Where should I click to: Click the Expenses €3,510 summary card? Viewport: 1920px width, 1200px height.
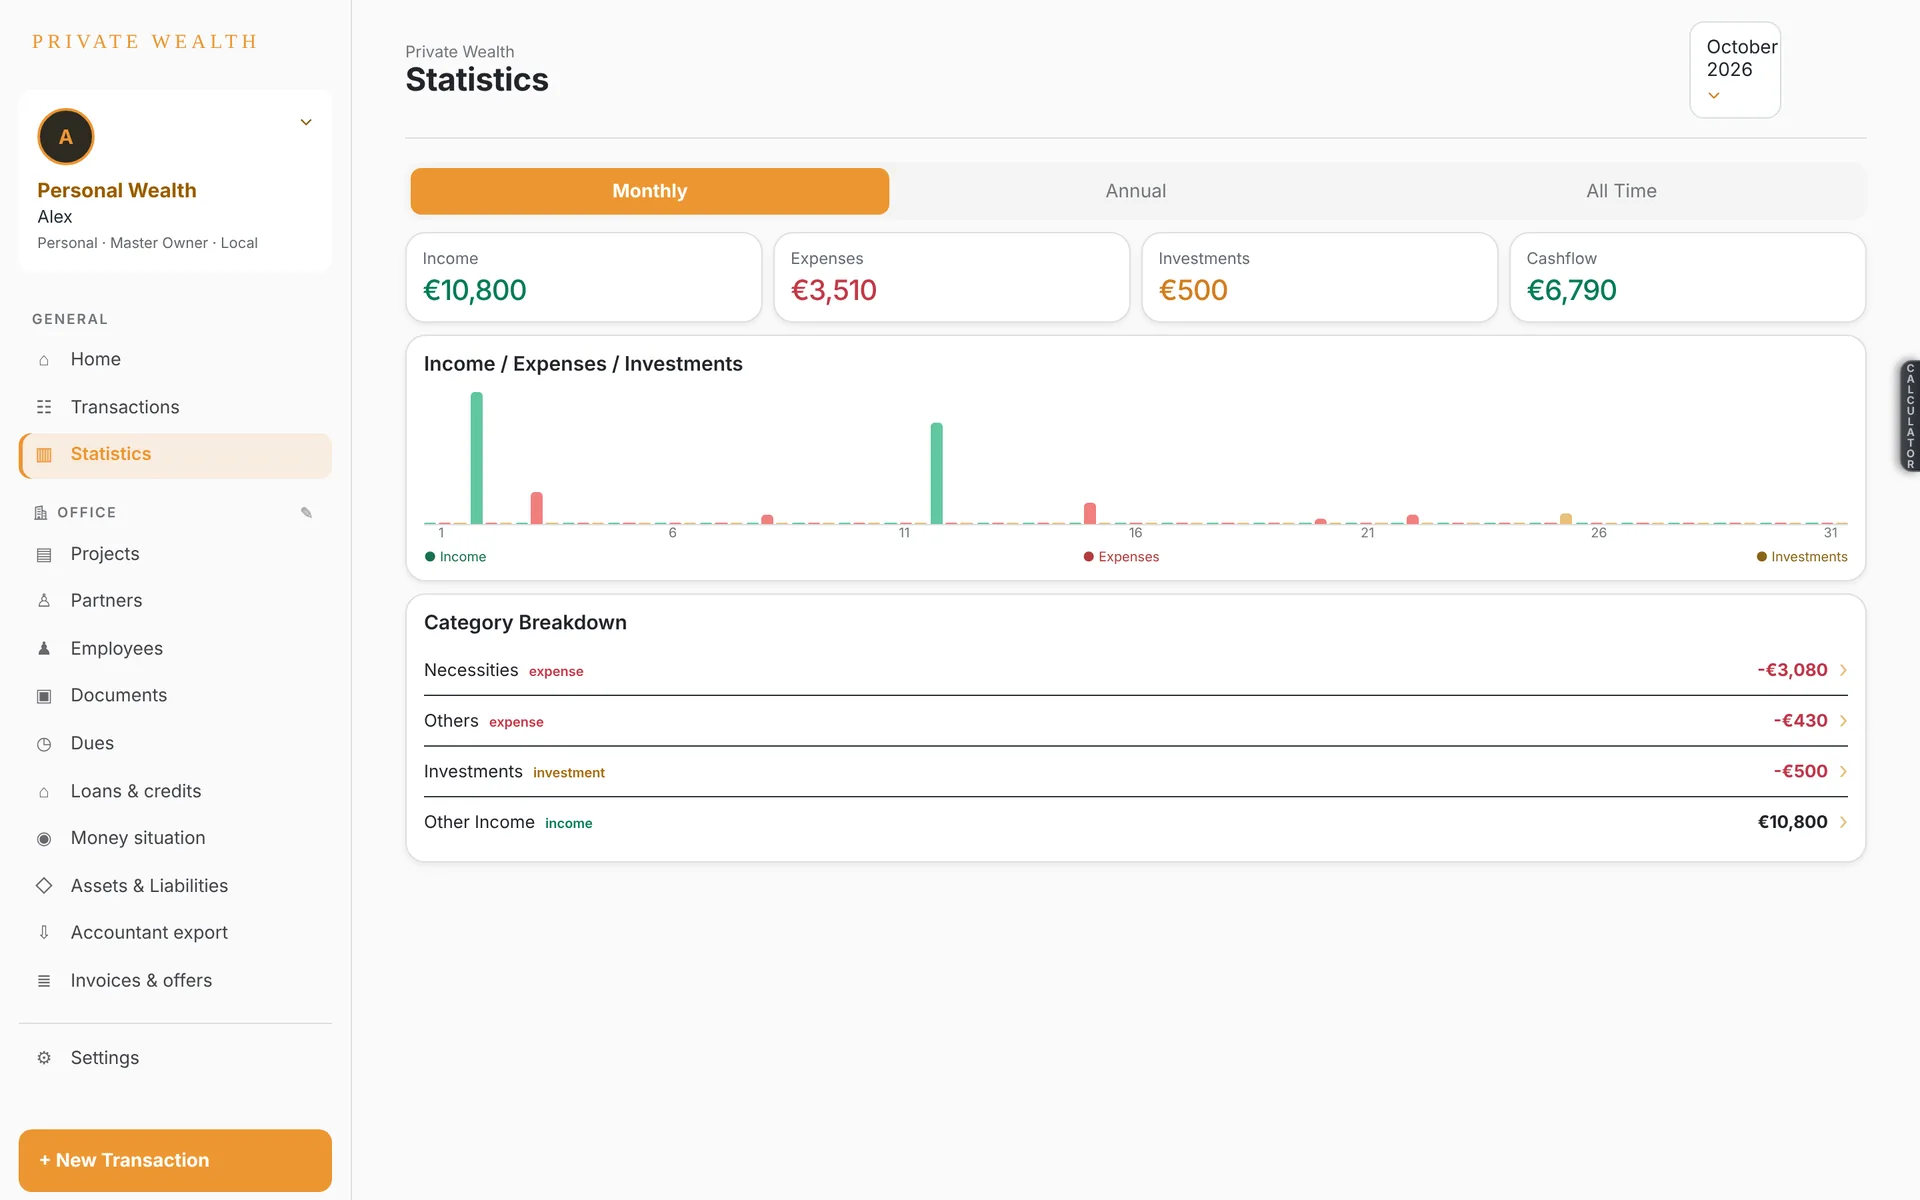tap(952, 277)
